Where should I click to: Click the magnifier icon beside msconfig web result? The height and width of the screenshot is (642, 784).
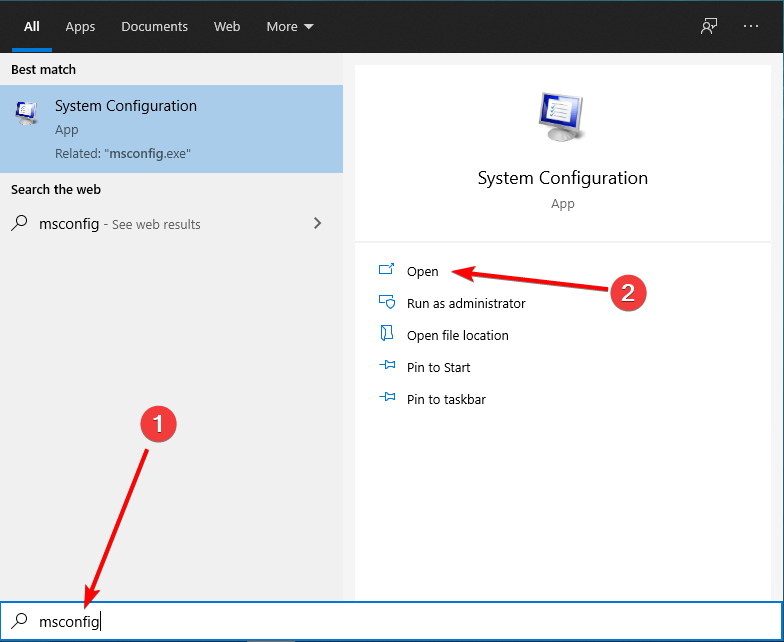coord(19,224)
